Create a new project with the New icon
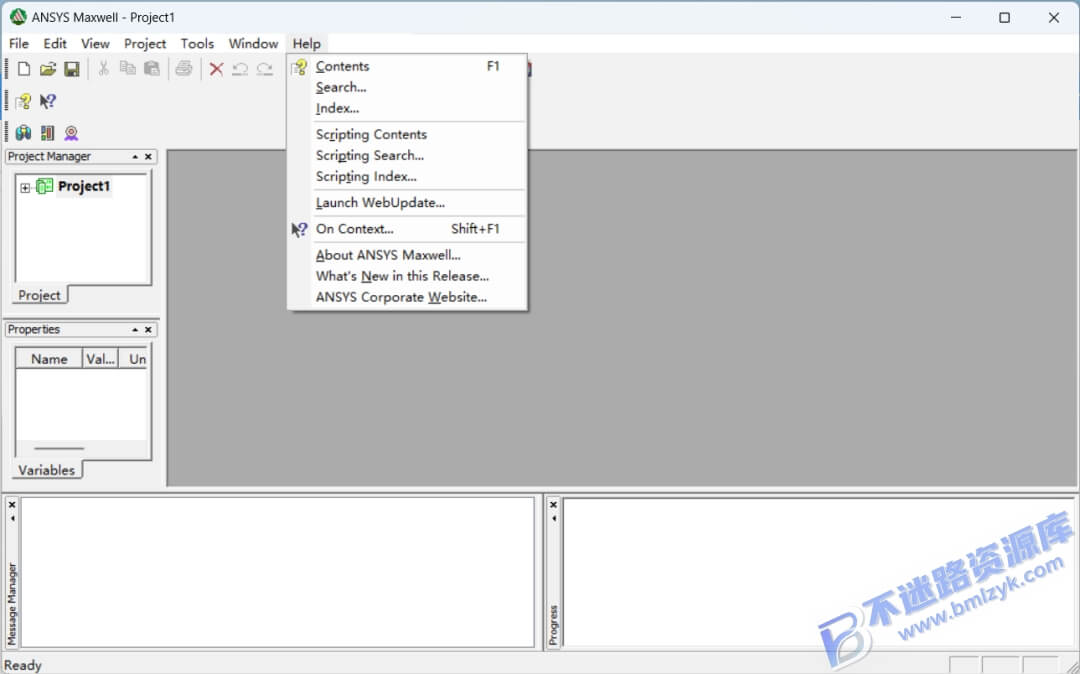This screenshot has width=1080, height=674. coord(24,69)
